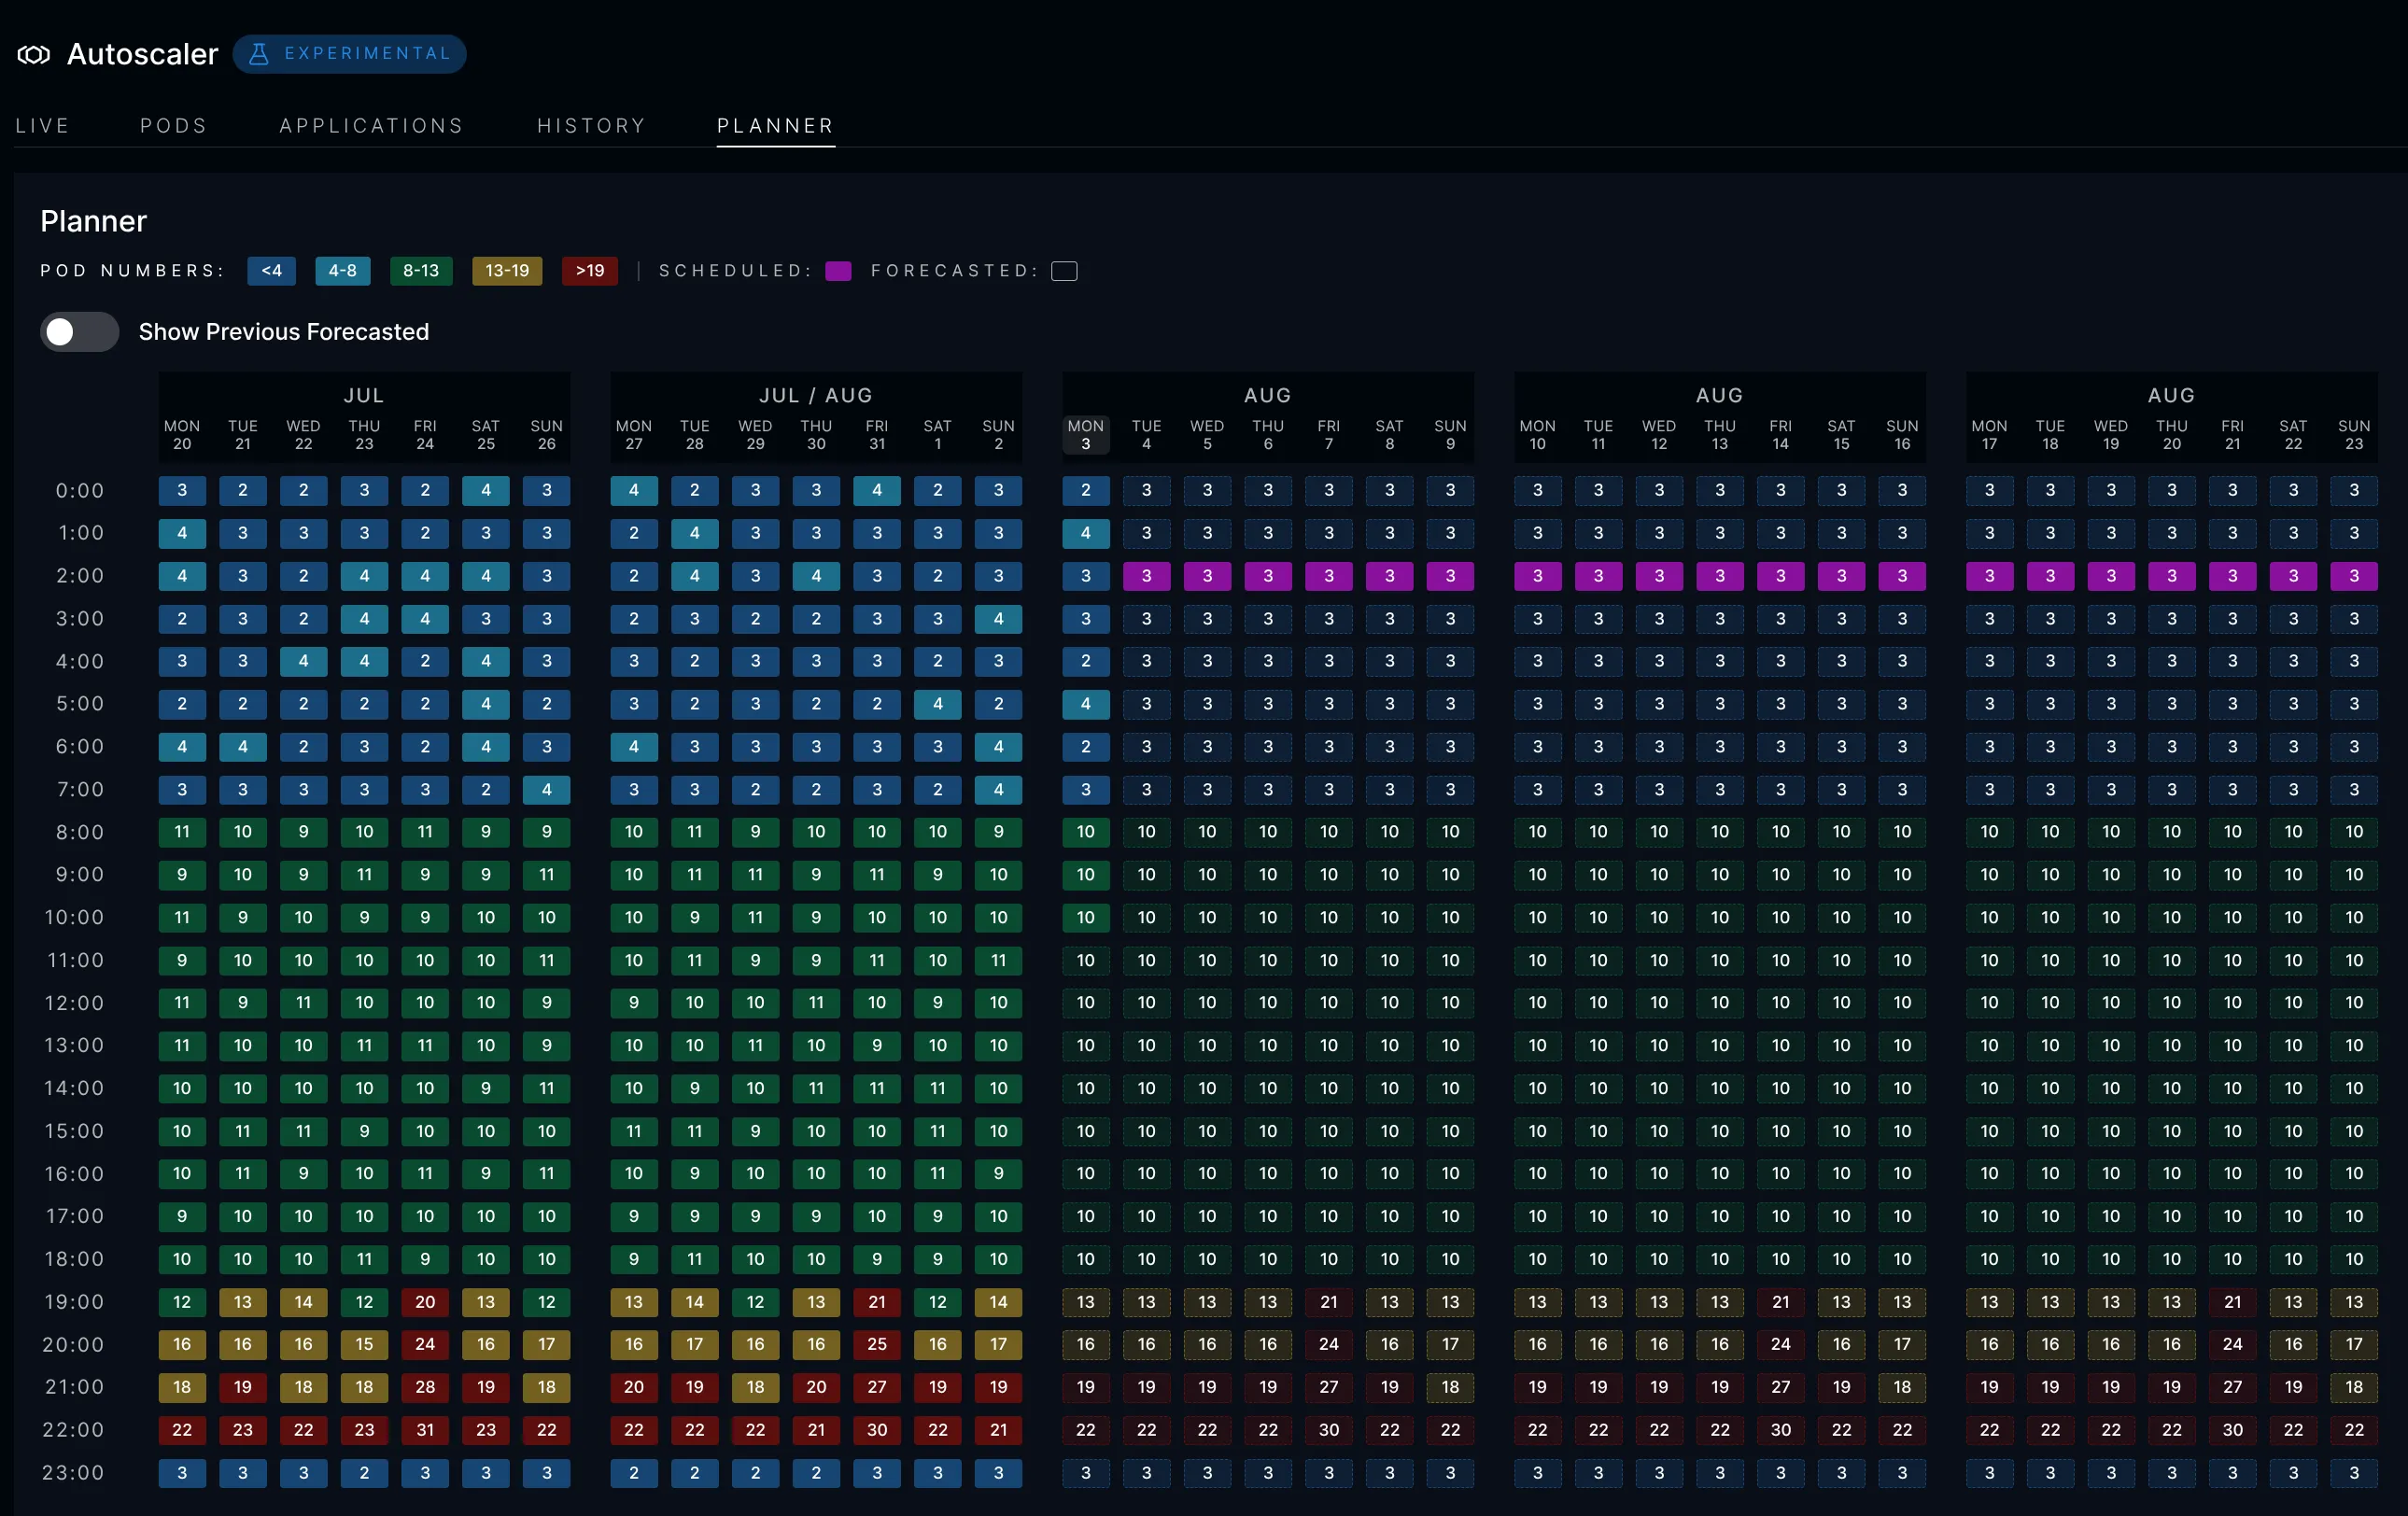Click the 22:00 row time label

(73, 1430)
